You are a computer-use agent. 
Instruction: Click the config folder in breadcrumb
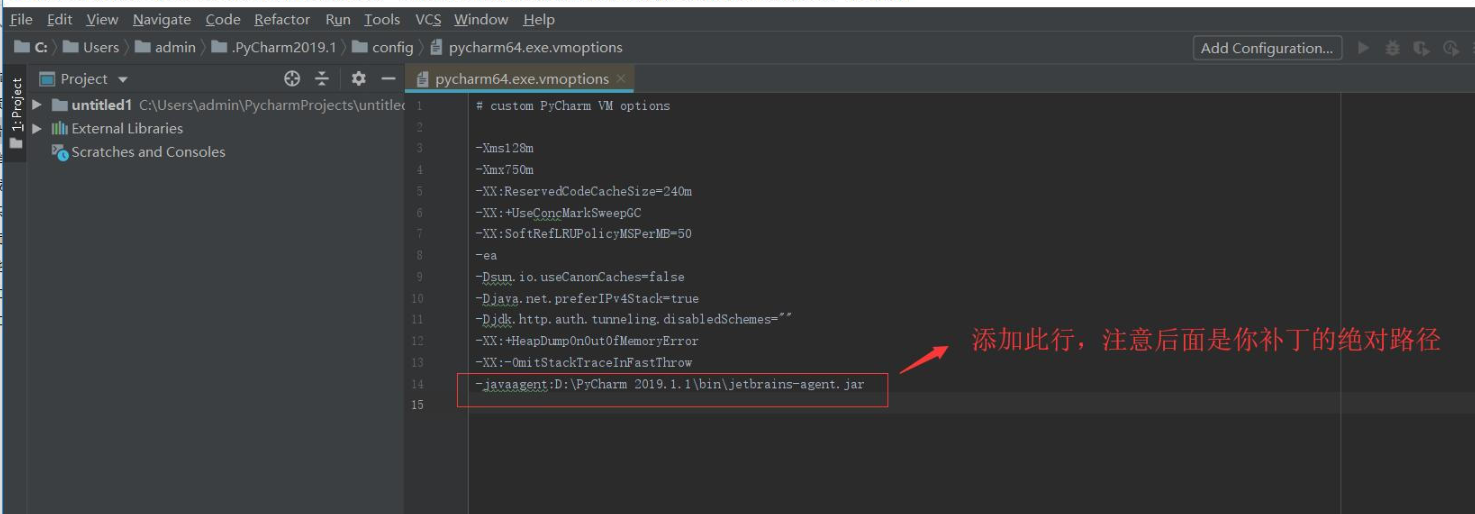pos(392,47)
